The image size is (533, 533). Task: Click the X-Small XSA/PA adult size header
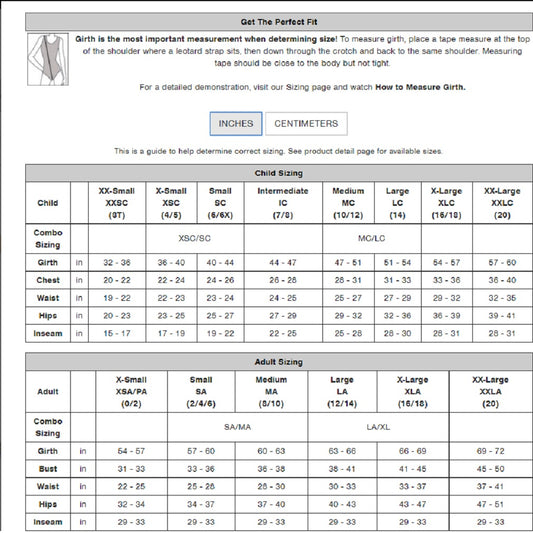(x=132, y=392)
